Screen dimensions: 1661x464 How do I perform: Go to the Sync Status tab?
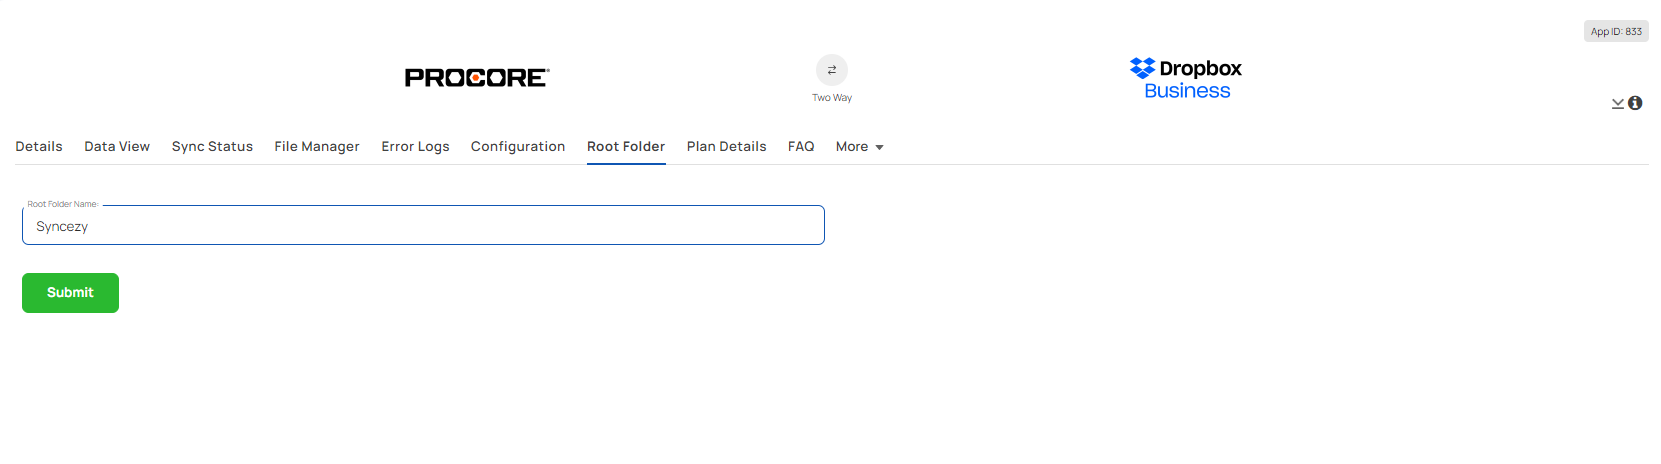pyautogui.click(x=212, y=147)
